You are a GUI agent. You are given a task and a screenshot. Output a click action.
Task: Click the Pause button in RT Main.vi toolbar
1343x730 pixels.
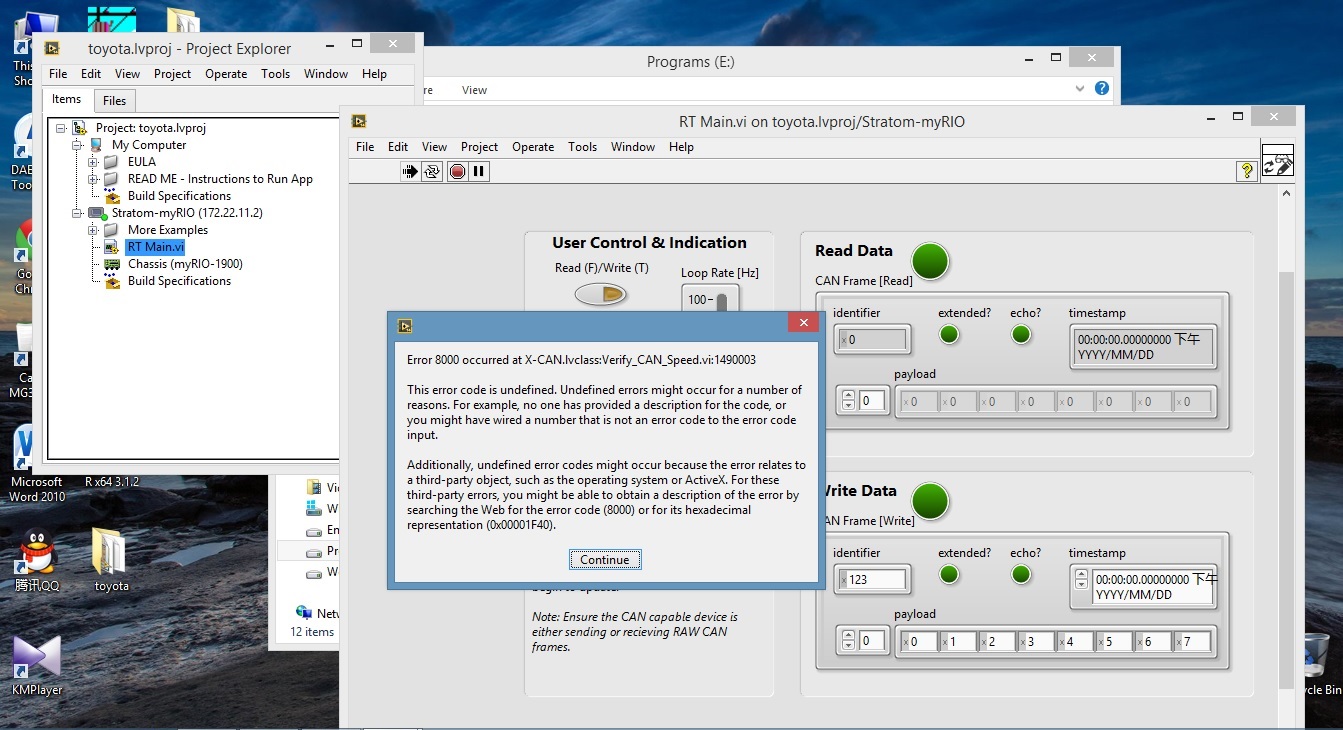[x=479, y=171]
